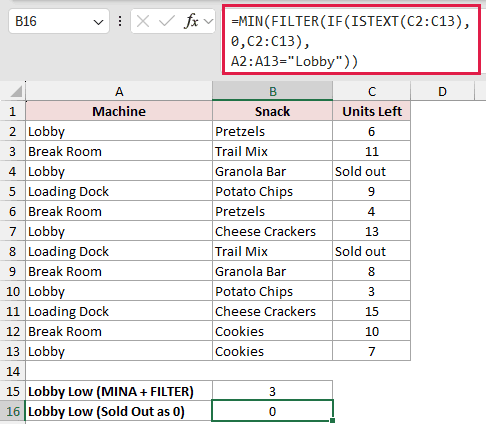The width and height of the screenshot is (486, 424).
Task: Select cell B2 Pretzels
Action: coord(273,131)
